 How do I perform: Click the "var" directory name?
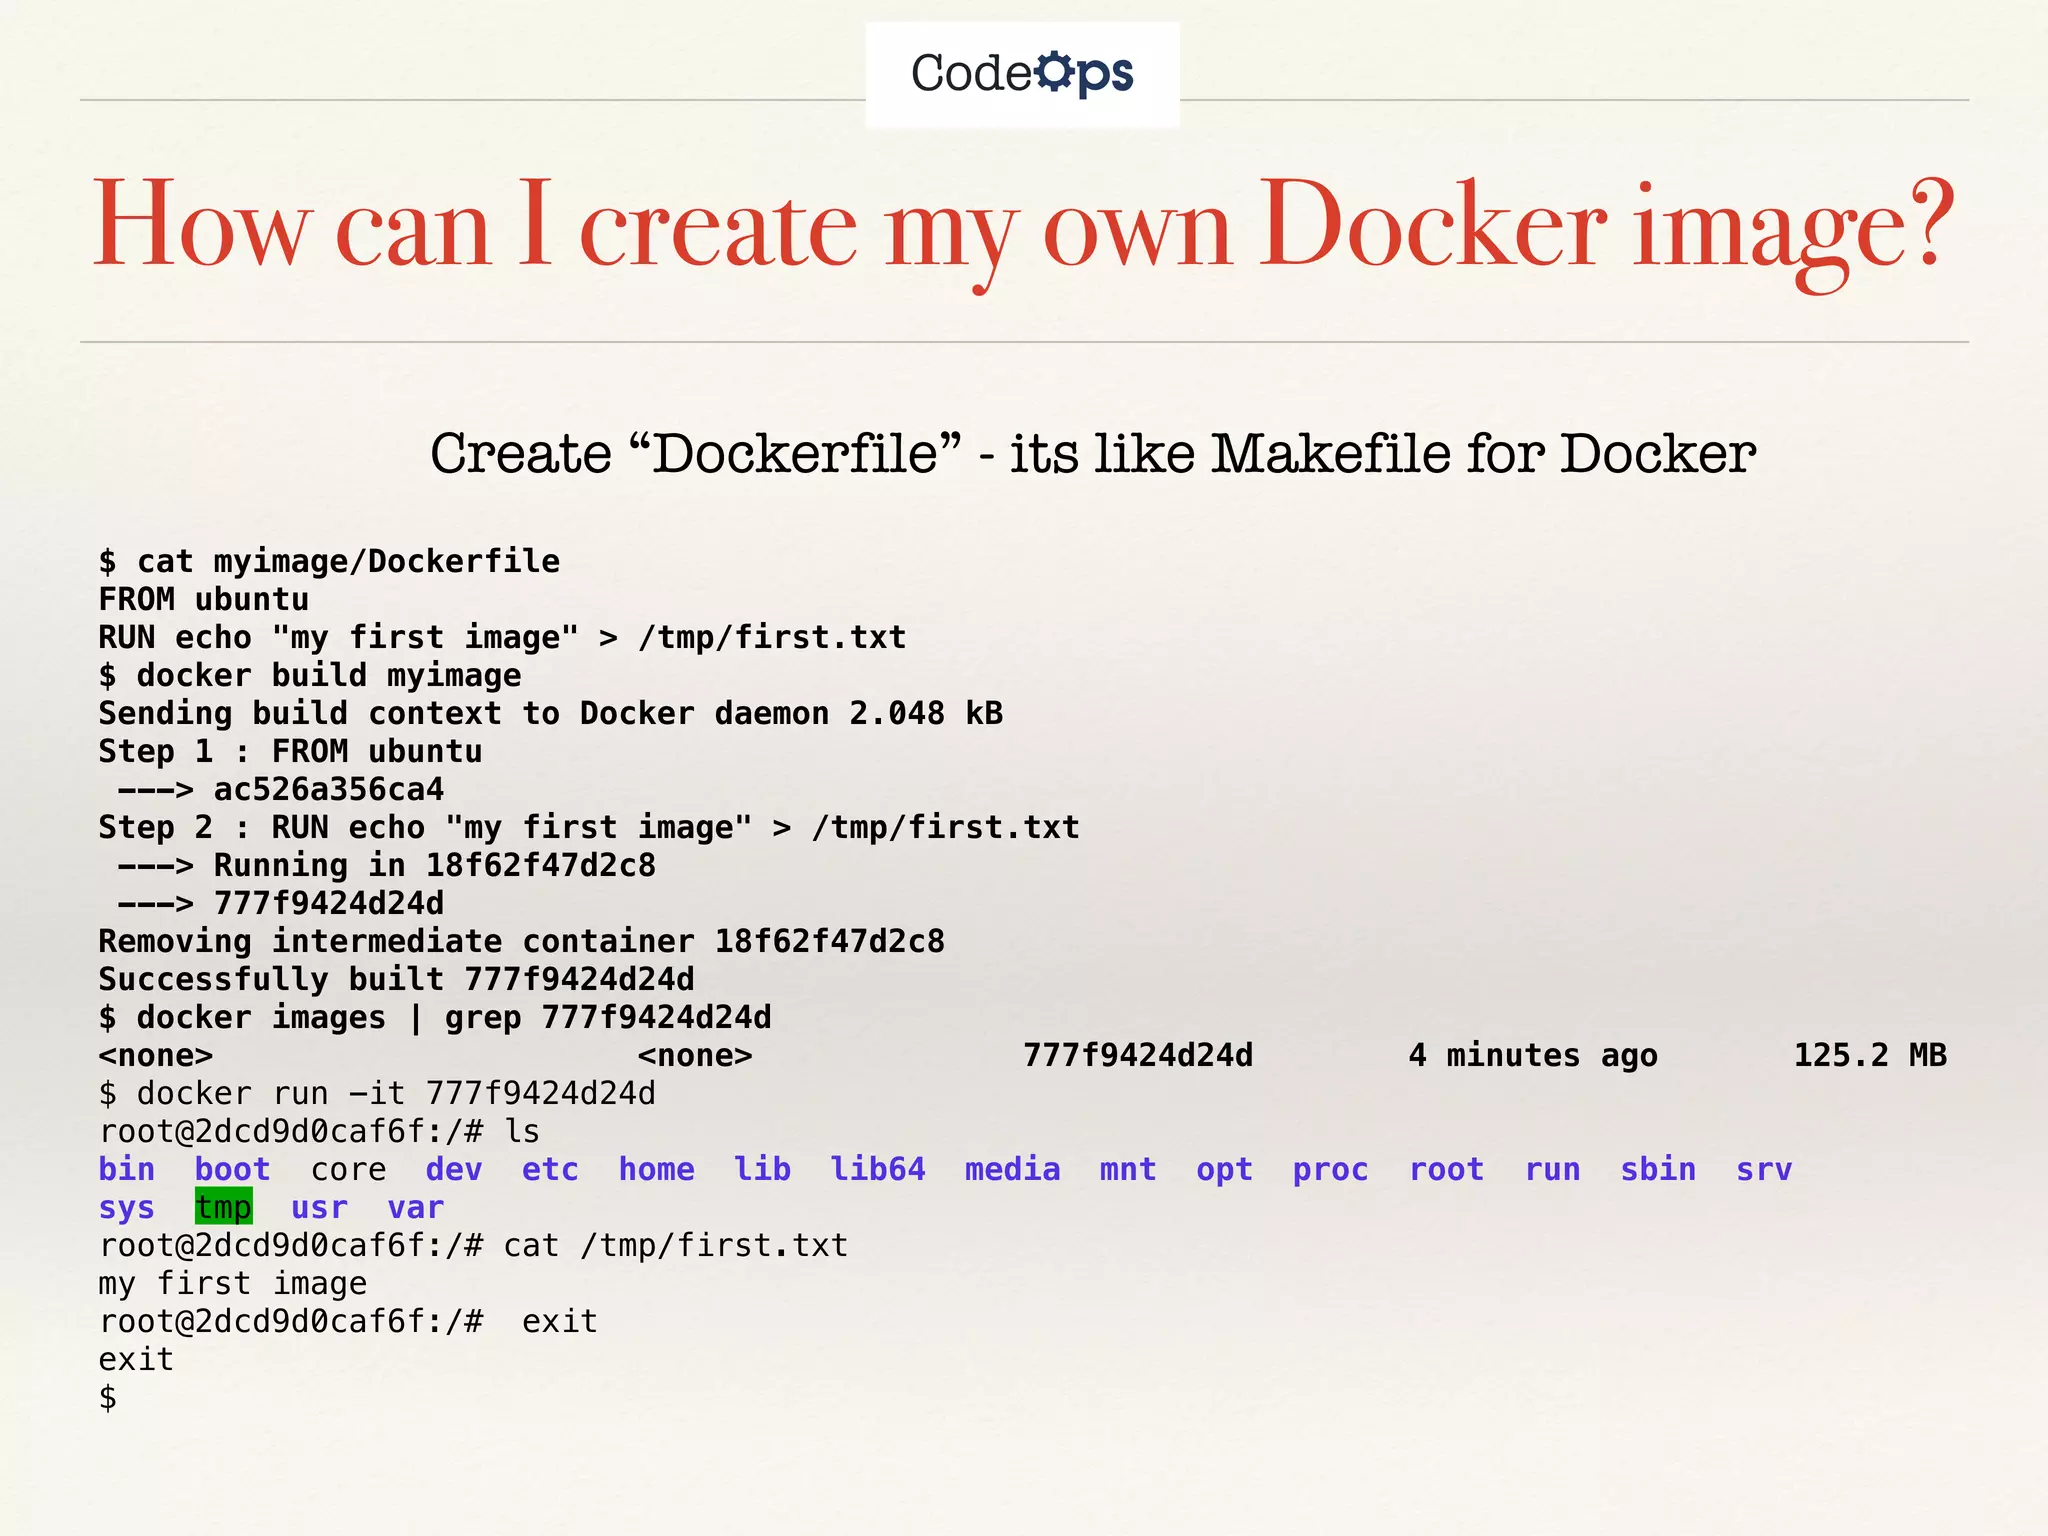pyautogui.click(x=415, y=1208)
